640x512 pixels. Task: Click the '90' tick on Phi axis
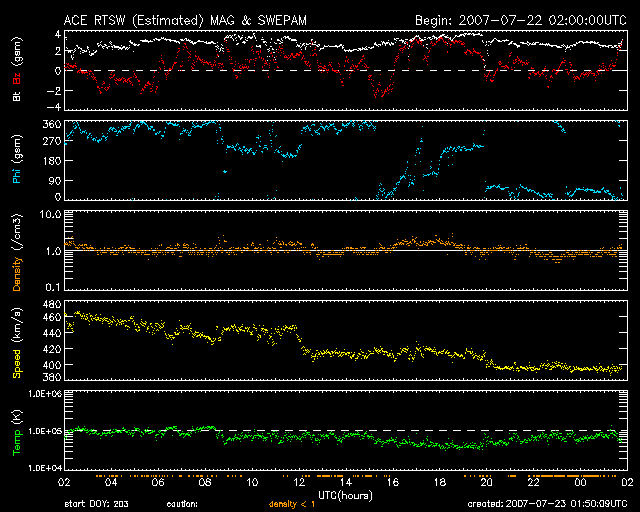[55, 180]
